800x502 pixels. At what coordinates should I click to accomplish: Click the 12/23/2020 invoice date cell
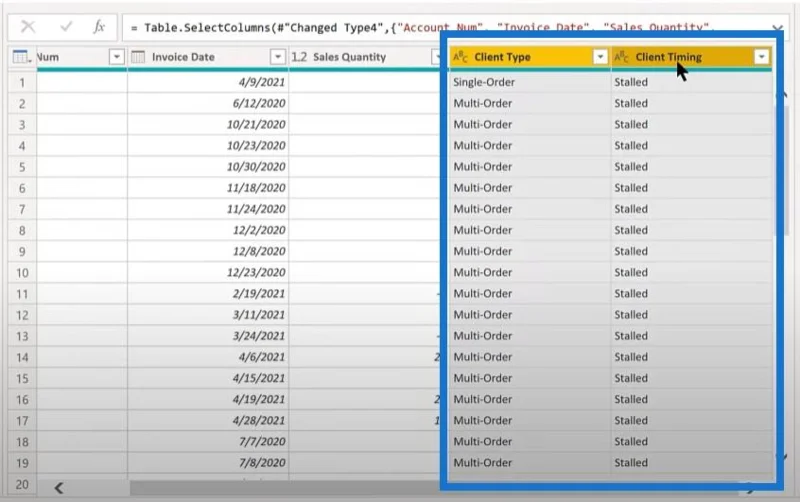[208, 272]
